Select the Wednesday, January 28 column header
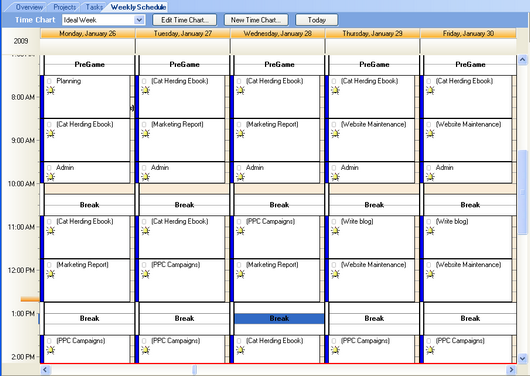 pos(278,33)
